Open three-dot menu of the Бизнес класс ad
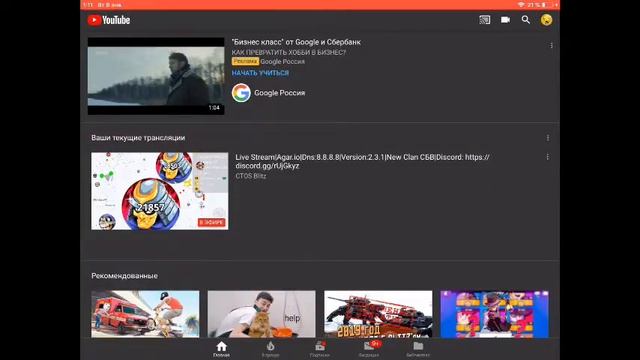Viewport: 640px width, 360px height. point(551,45)
